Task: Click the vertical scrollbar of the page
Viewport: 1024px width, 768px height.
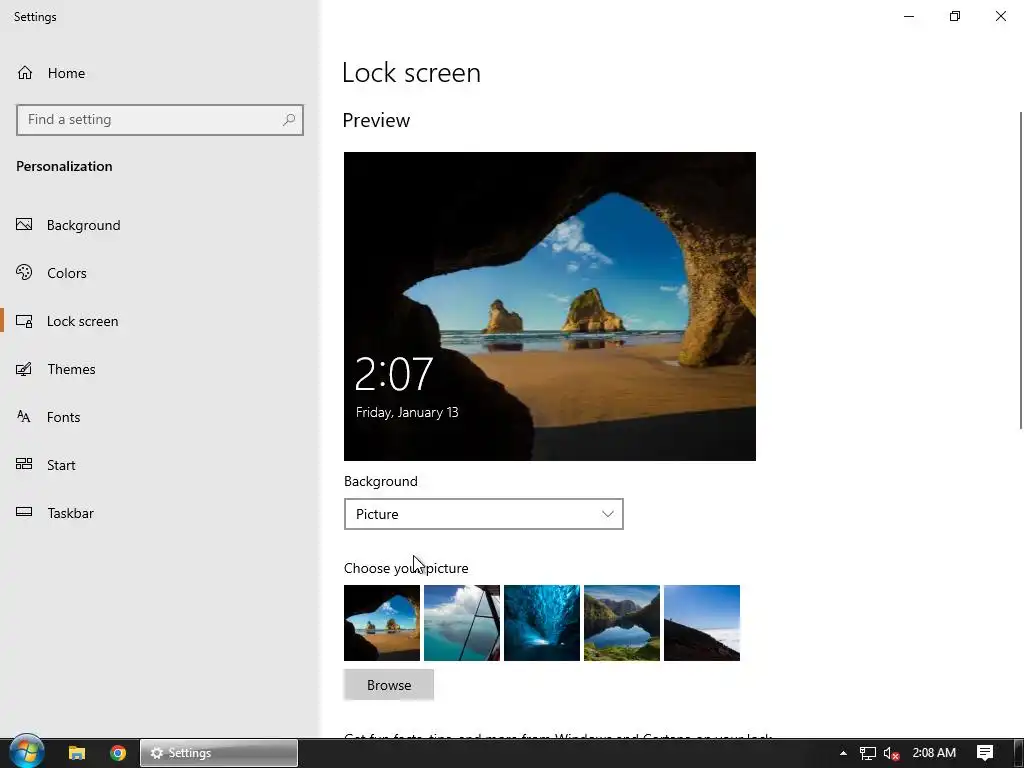Action: point(1021,270)
